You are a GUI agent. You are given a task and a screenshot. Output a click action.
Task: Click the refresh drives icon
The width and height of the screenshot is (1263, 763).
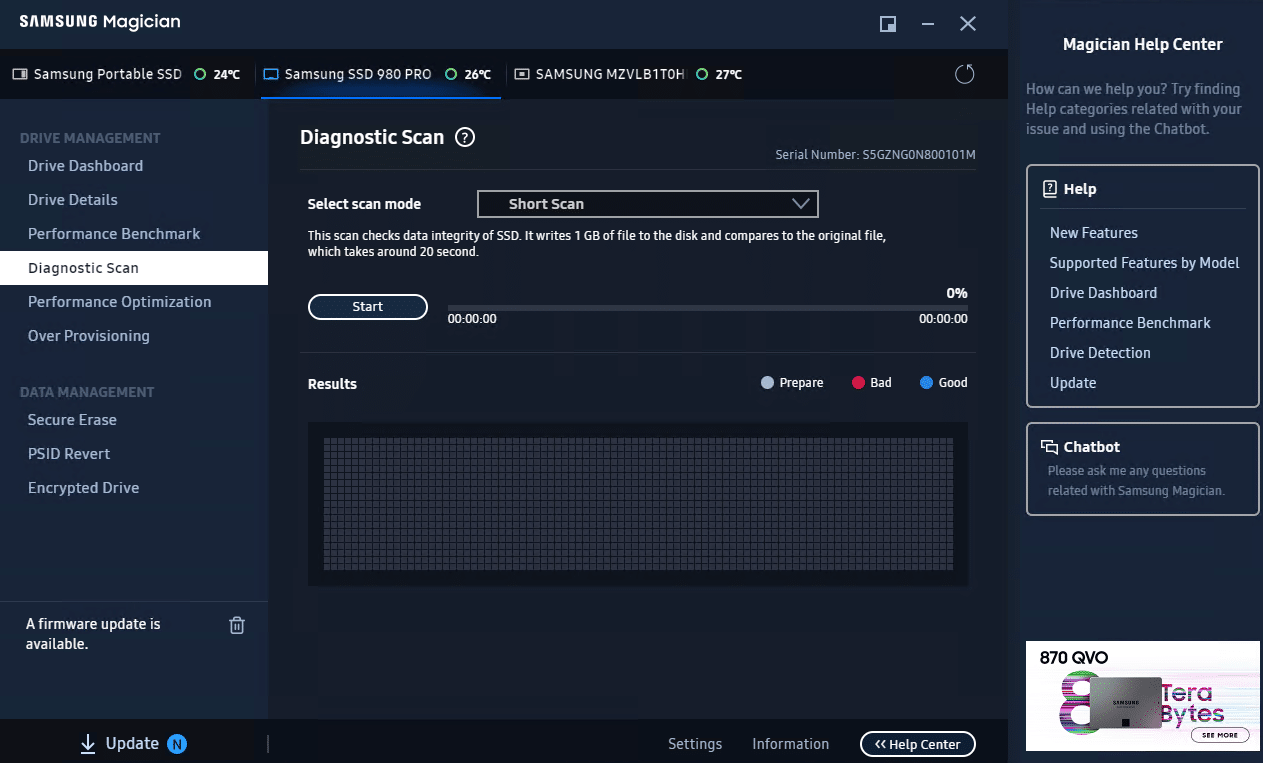pos(965,74)
